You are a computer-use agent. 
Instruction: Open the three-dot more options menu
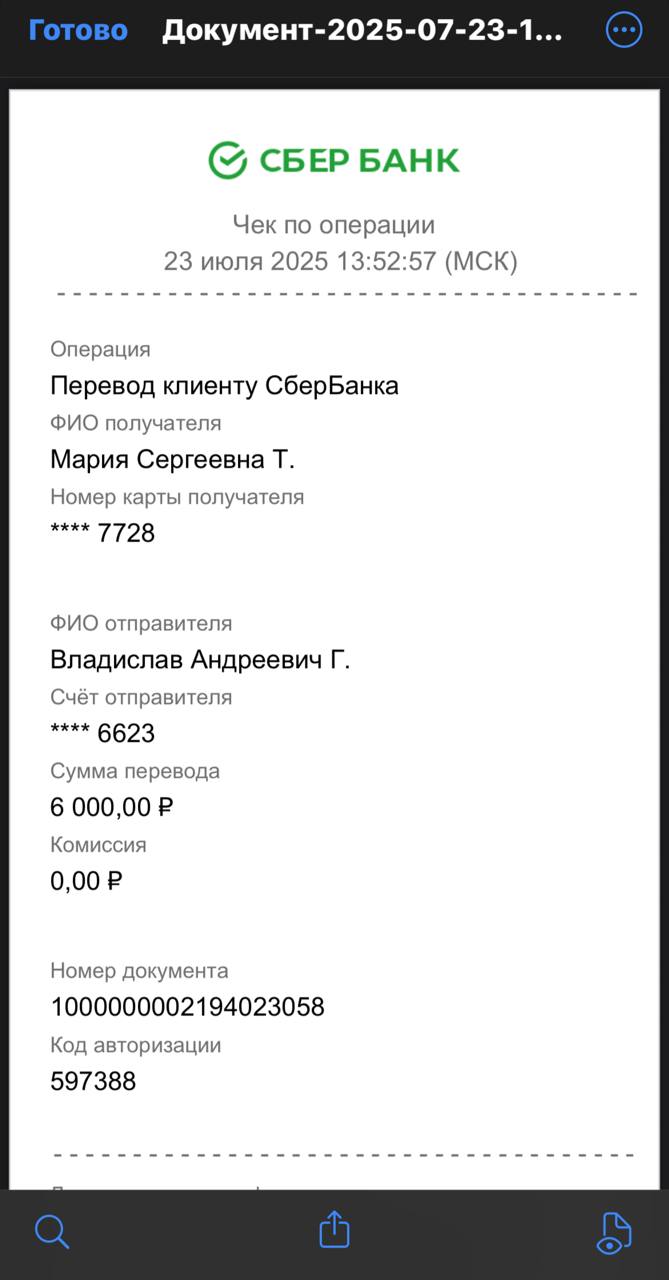point(624,31)
